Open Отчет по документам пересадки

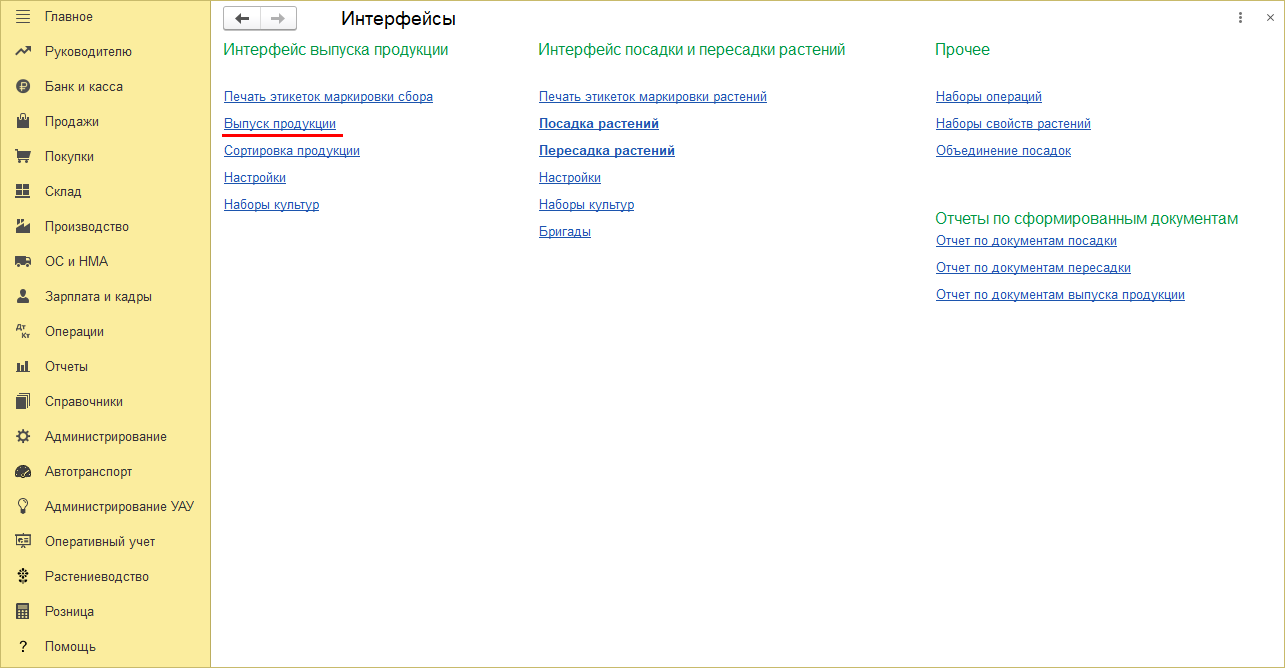coord(1033,268)
